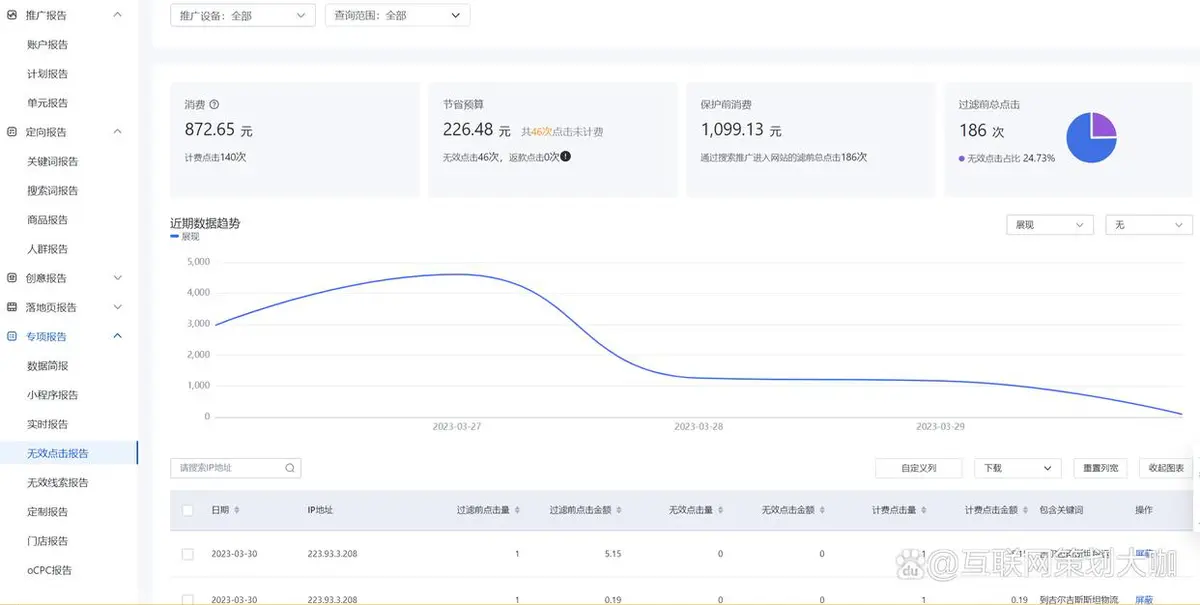Image resolution: width=1200 pixels, height=605 pixels.
Task: Click the 自定义列 button
Action: (x=918, y=468)
